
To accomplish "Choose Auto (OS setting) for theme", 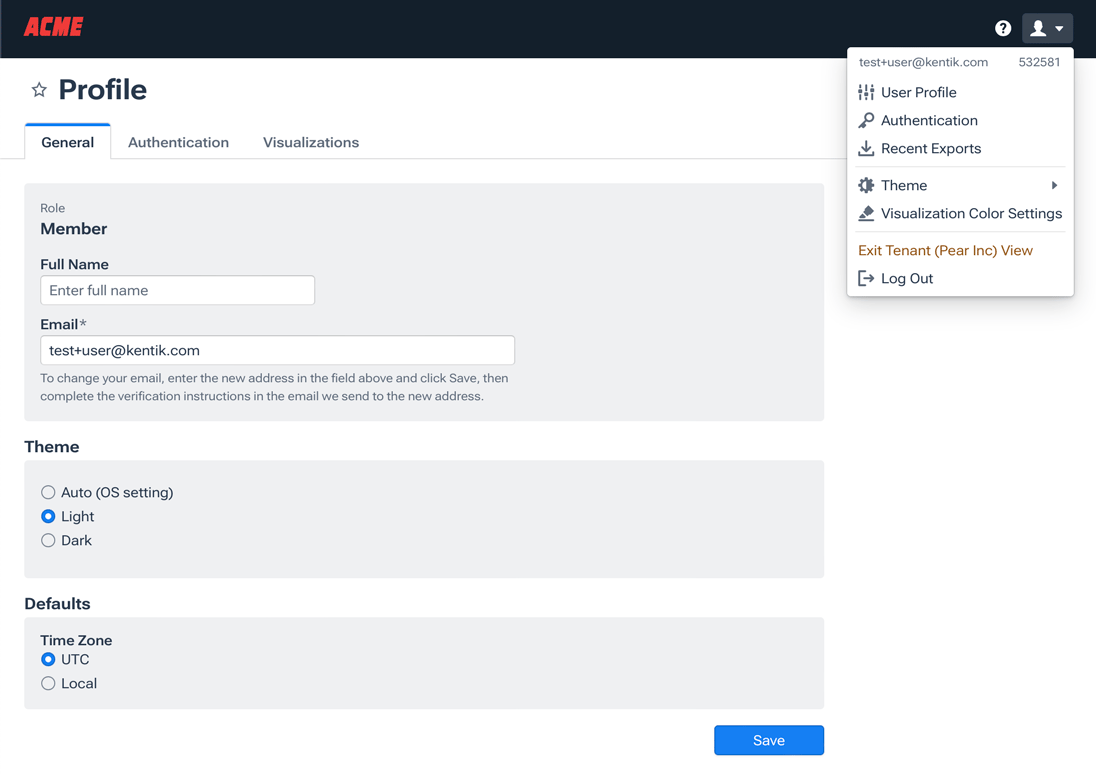I will pyautogui.click(x=48, y=492).
